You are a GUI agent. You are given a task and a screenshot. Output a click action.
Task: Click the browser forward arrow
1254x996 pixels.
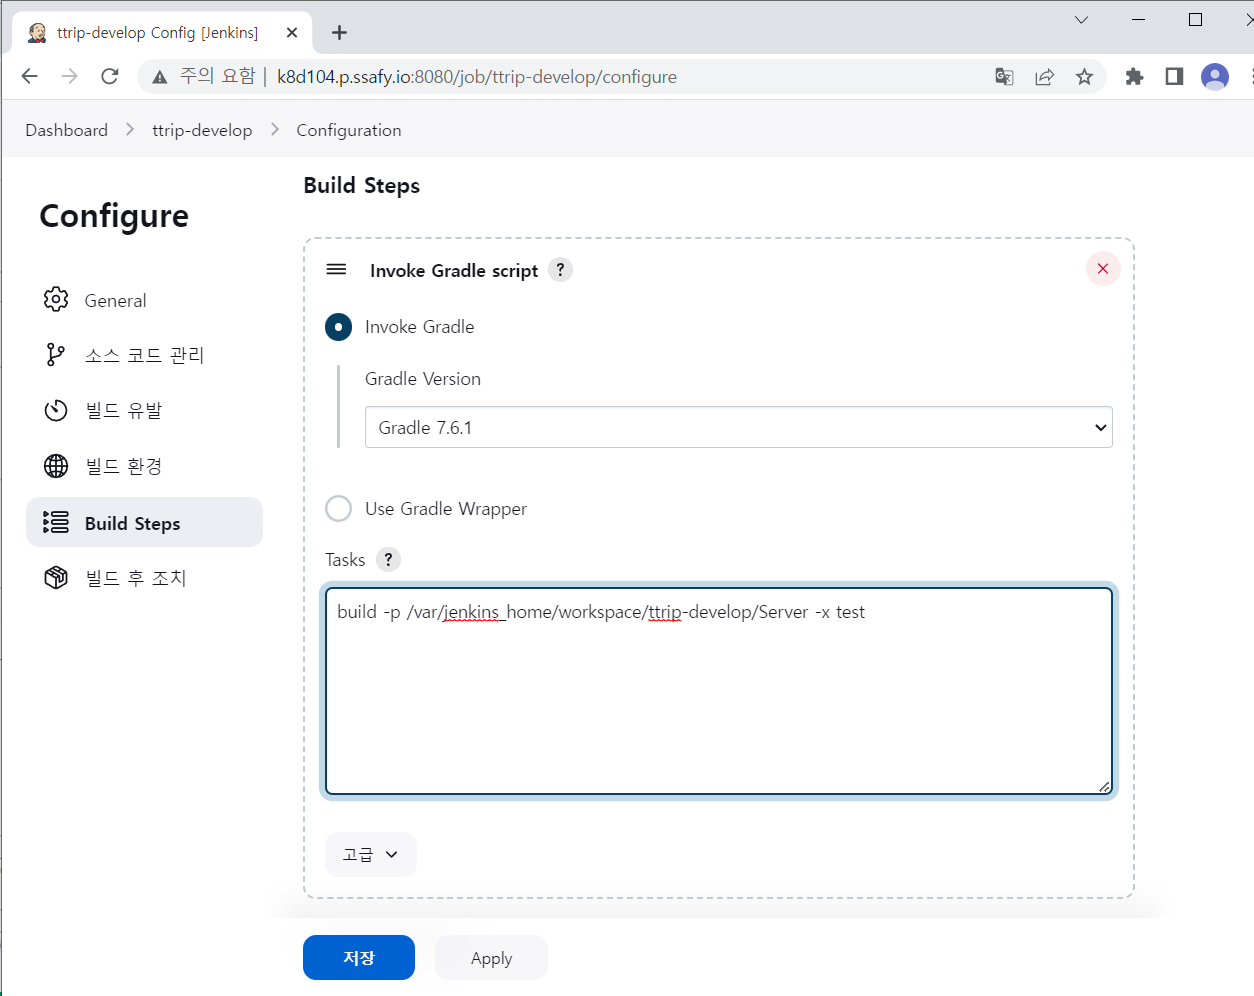69,76
